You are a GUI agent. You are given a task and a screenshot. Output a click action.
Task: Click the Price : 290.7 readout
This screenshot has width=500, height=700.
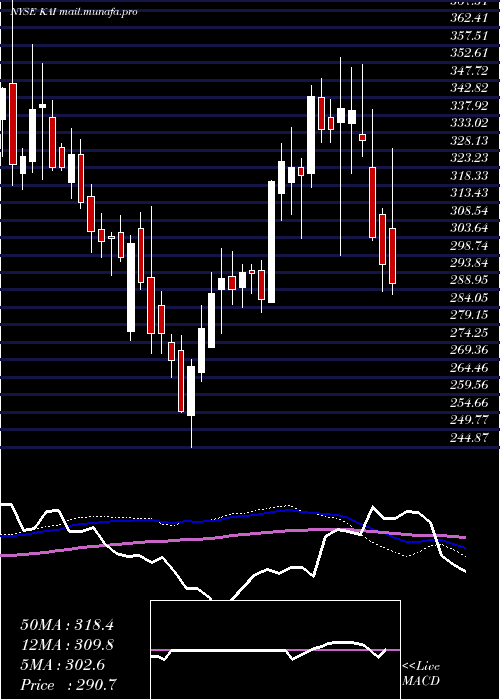[69, 685]
